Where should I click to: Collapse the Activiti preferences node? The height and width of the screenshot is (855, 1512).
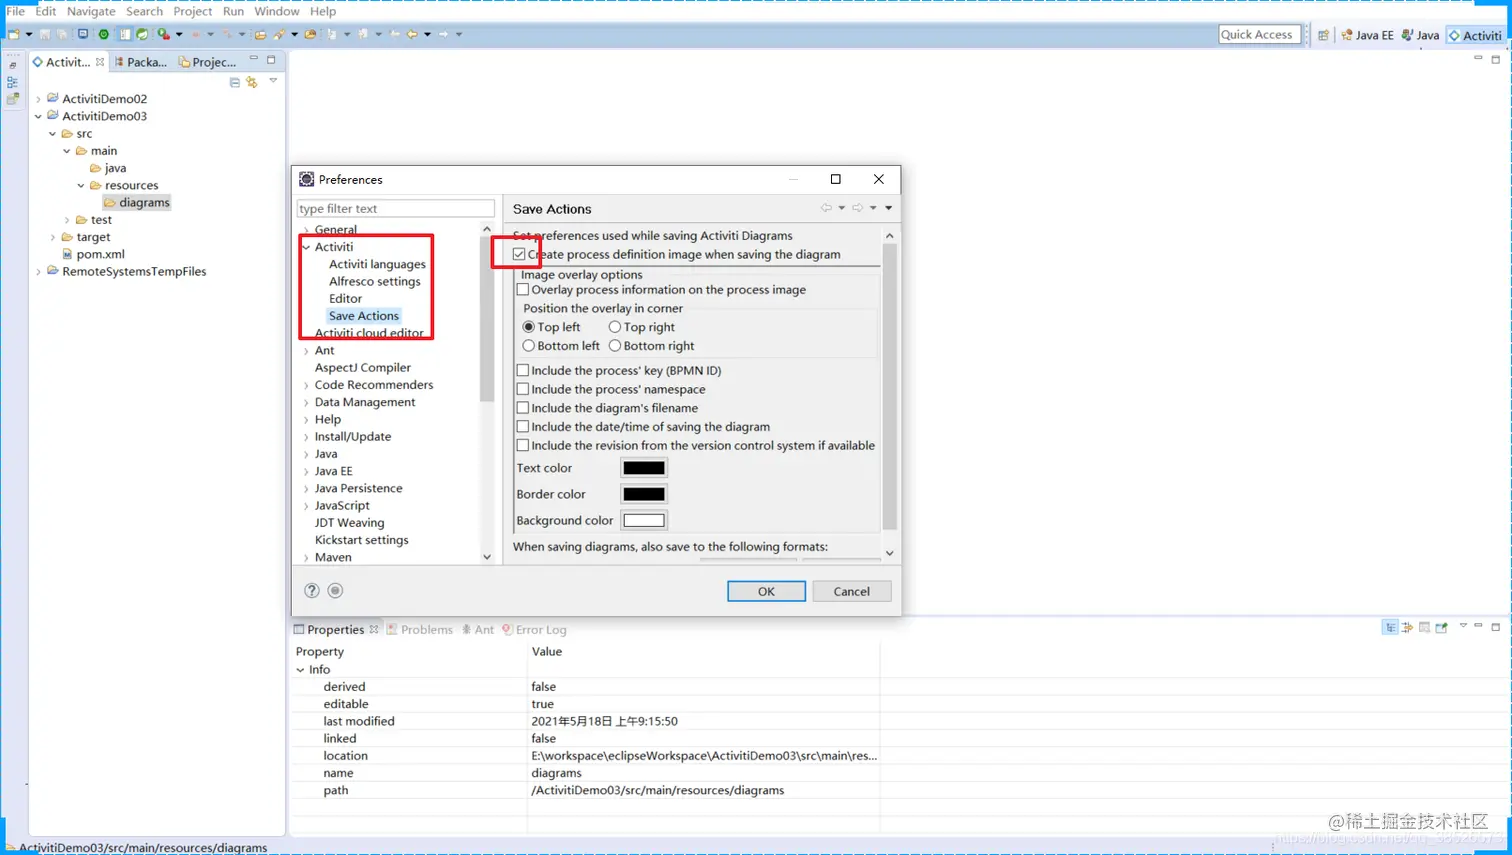[307, 247]
